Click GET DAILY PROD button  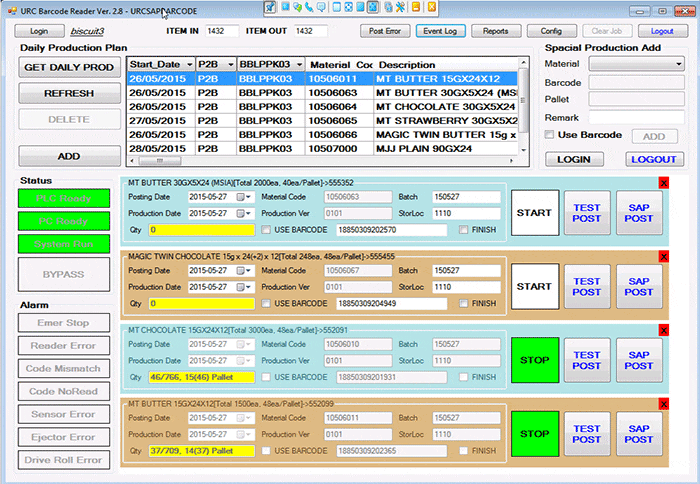point(69,67)
